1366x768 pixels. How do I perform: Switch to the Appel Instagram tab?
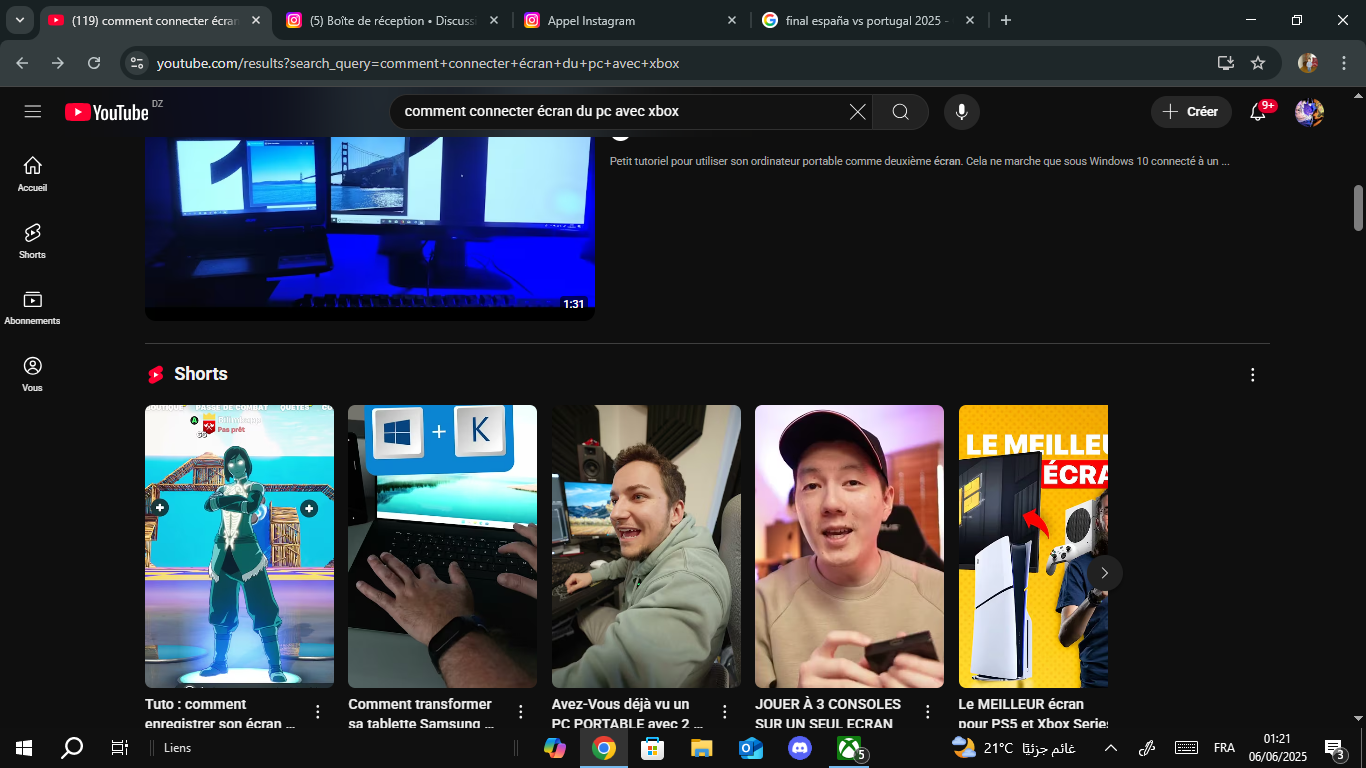632,20
